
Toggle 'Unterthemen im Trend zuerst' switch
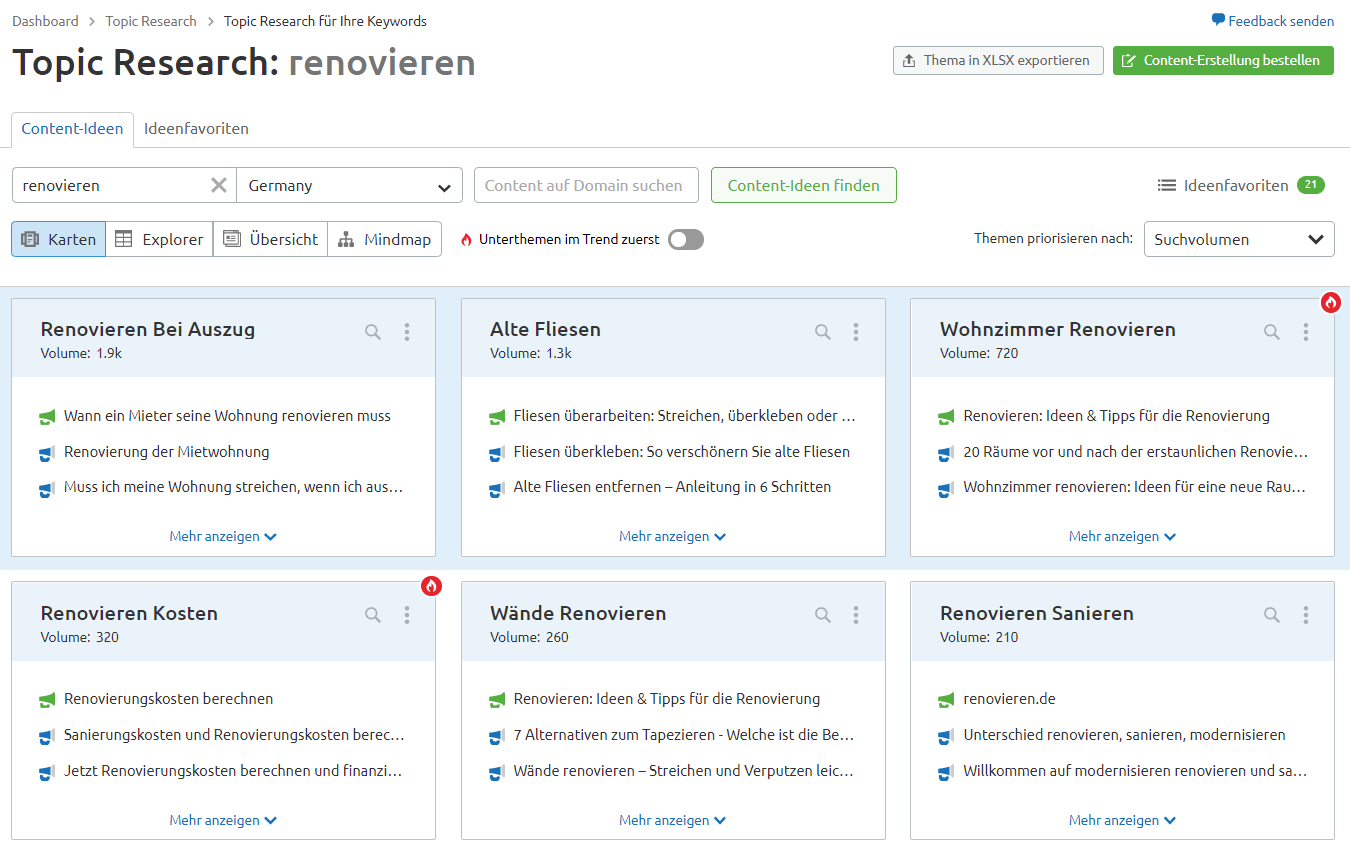(x=686, y=239)
